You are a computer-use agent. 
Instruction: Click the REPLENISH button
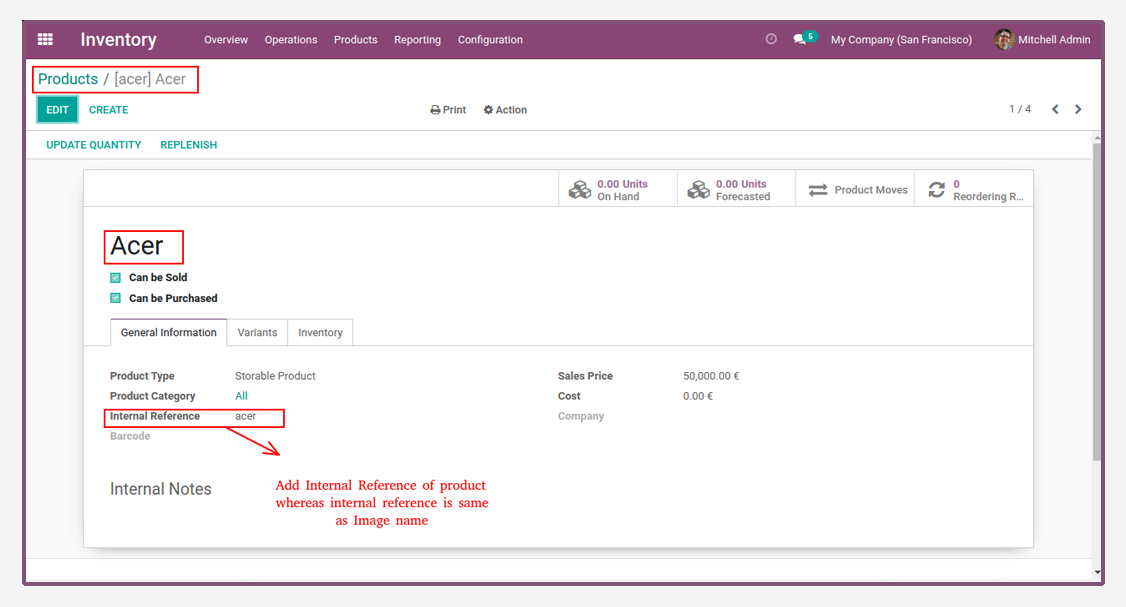point(188,145)
